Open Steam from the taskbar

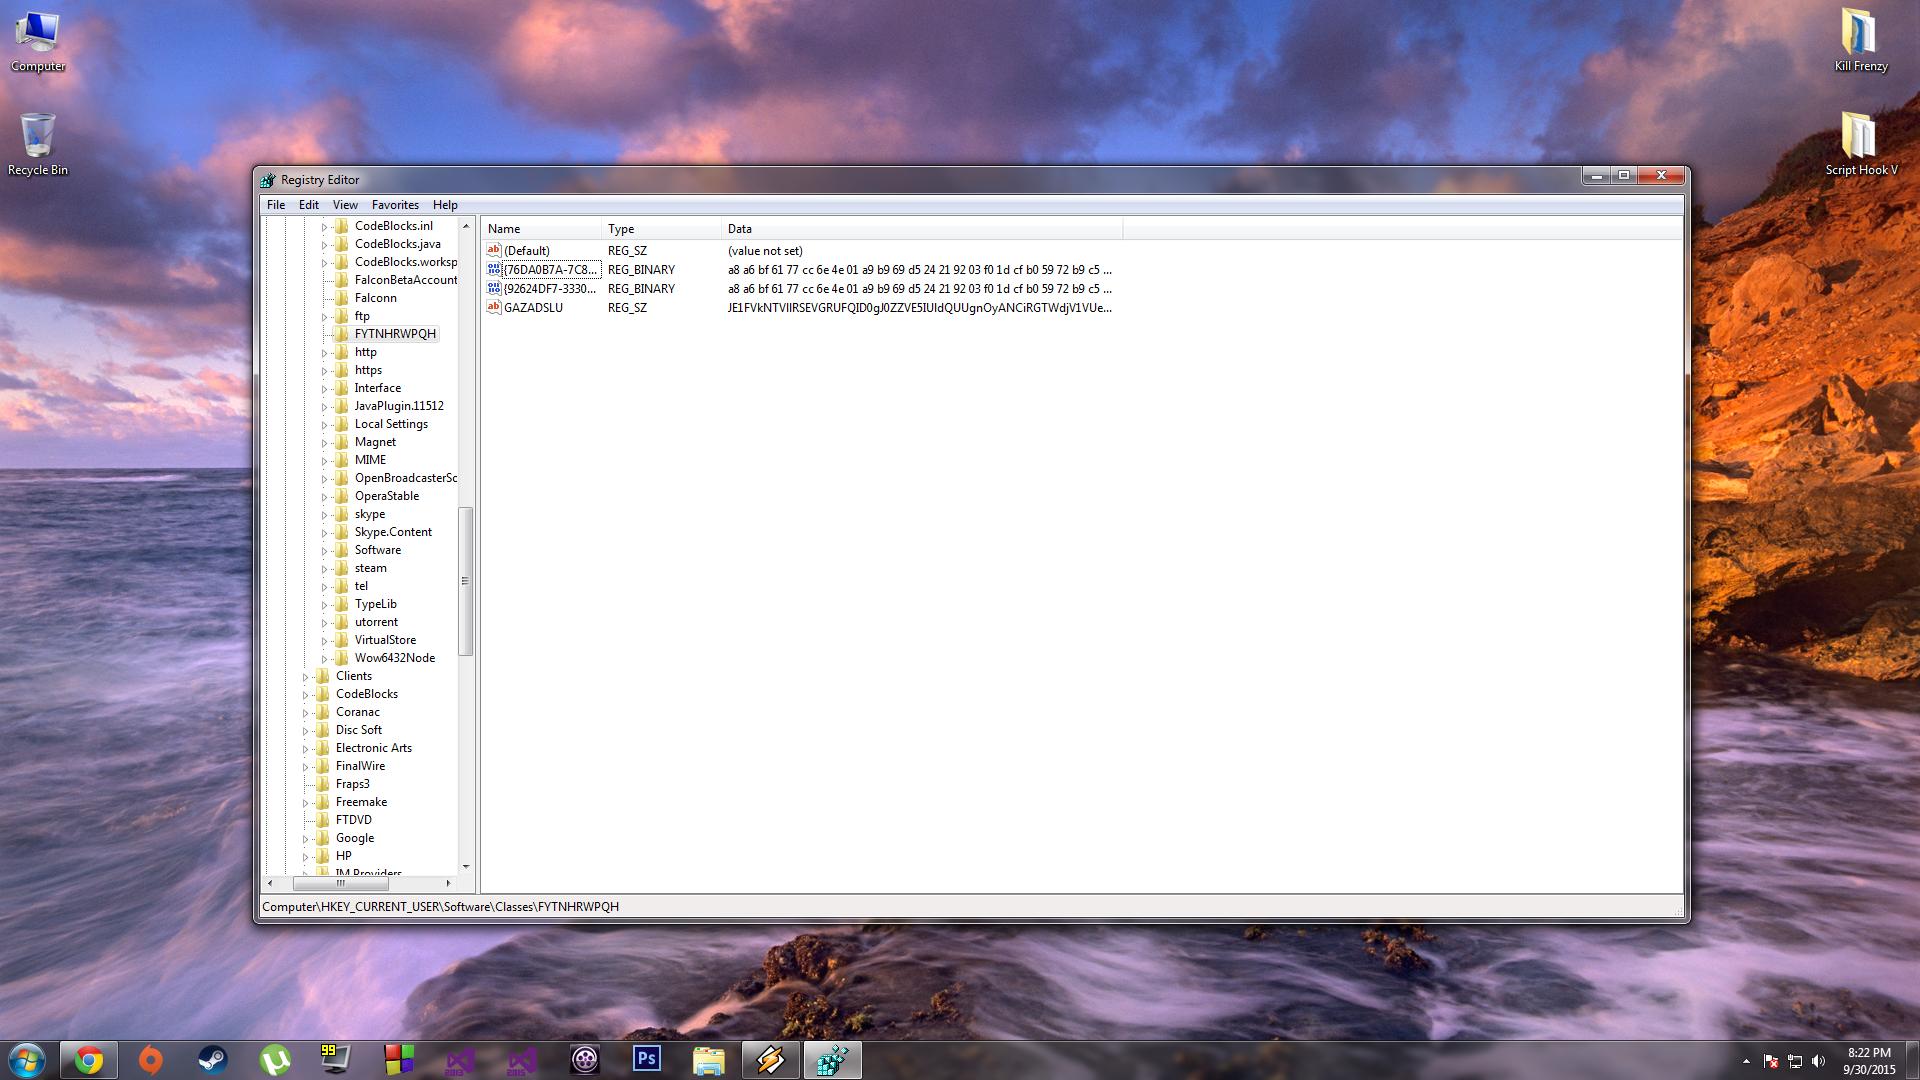[x=212, y=1060]
